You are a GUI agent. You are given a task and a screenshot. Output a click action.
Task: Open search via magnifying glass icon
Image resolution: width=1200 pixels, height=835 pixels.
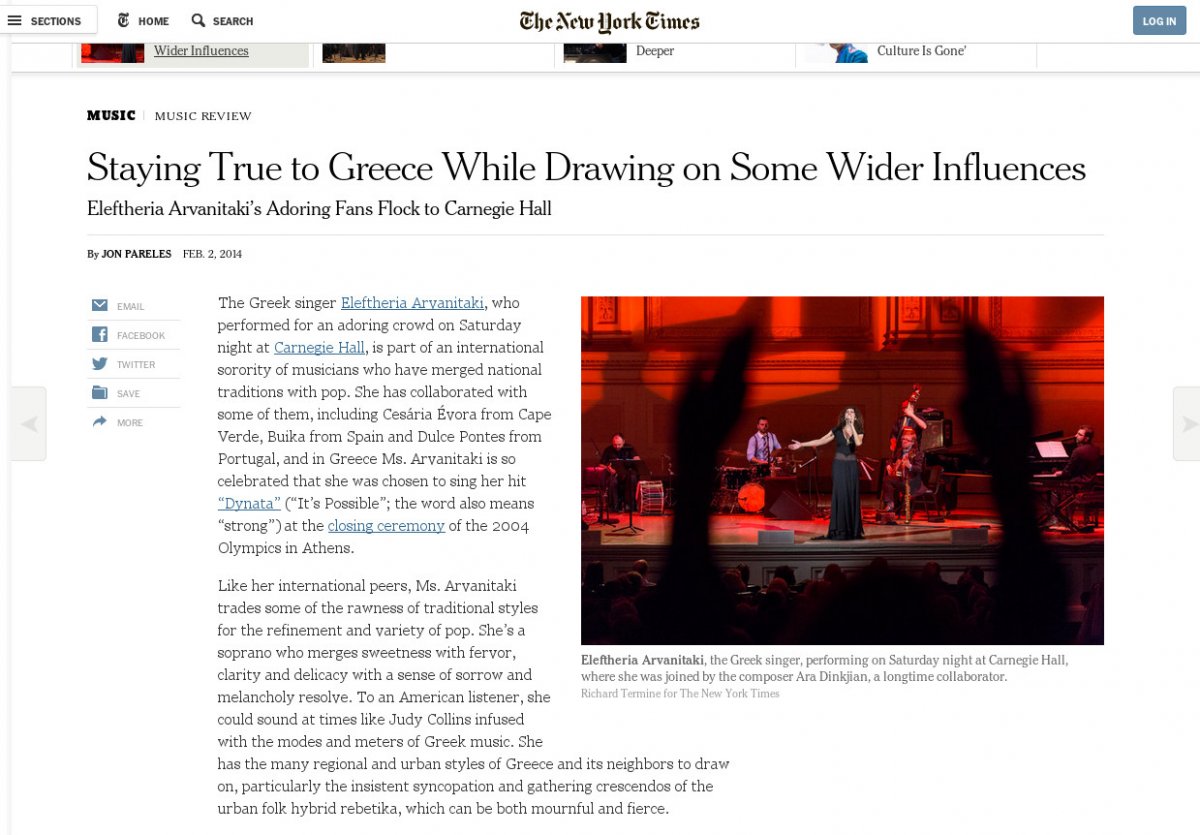tap(198, 20)
